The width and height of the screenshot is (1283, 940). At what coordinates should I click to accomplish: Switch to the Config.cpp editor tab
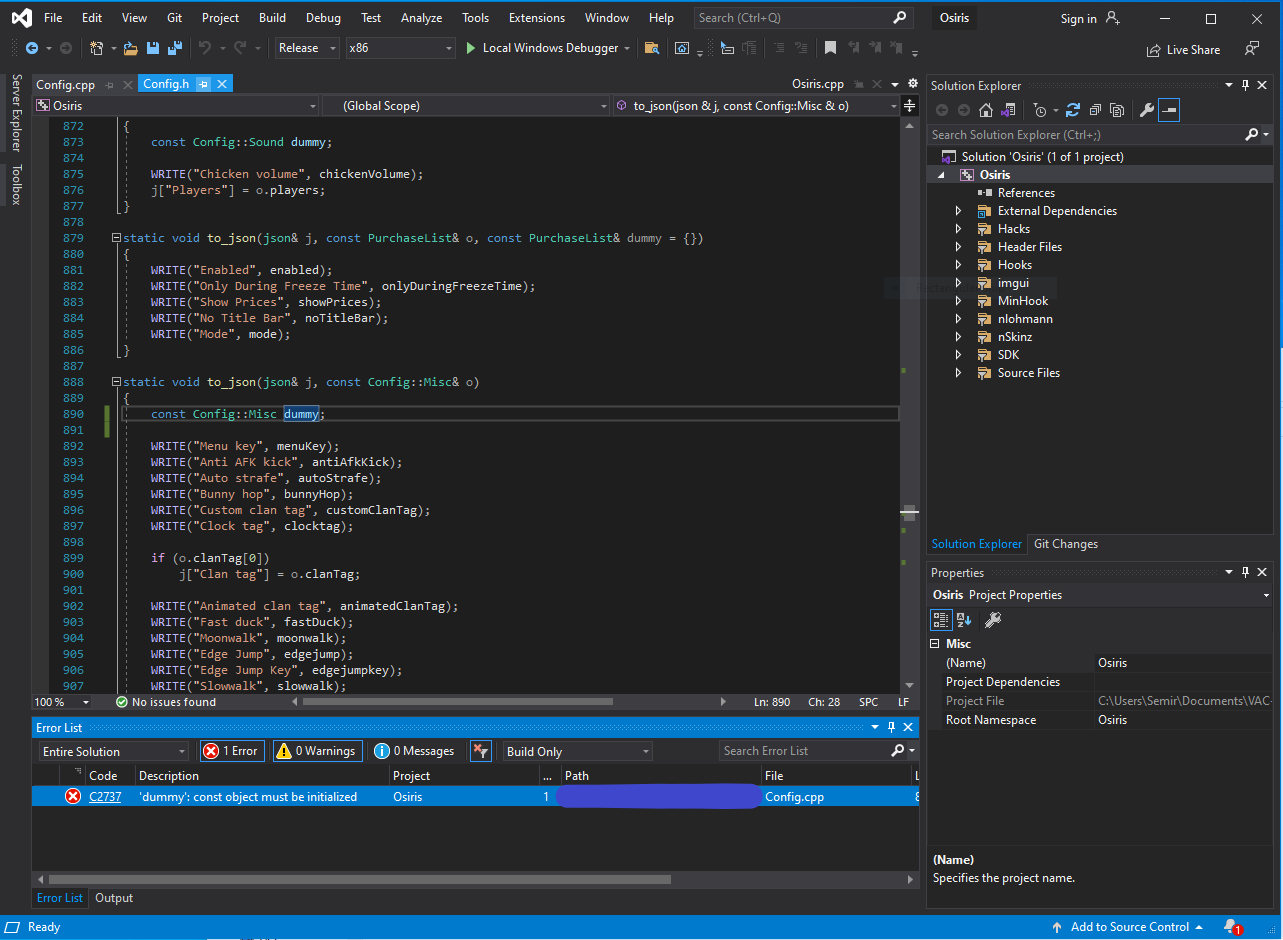point(65,84)
